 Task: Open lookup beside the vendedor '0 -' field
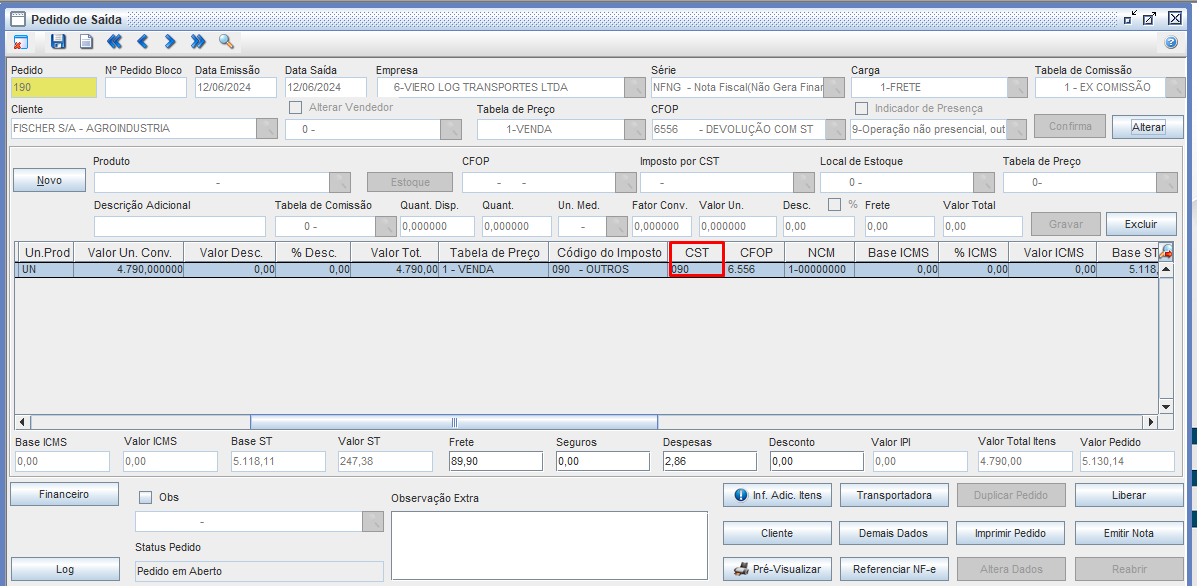click(451, 130)
